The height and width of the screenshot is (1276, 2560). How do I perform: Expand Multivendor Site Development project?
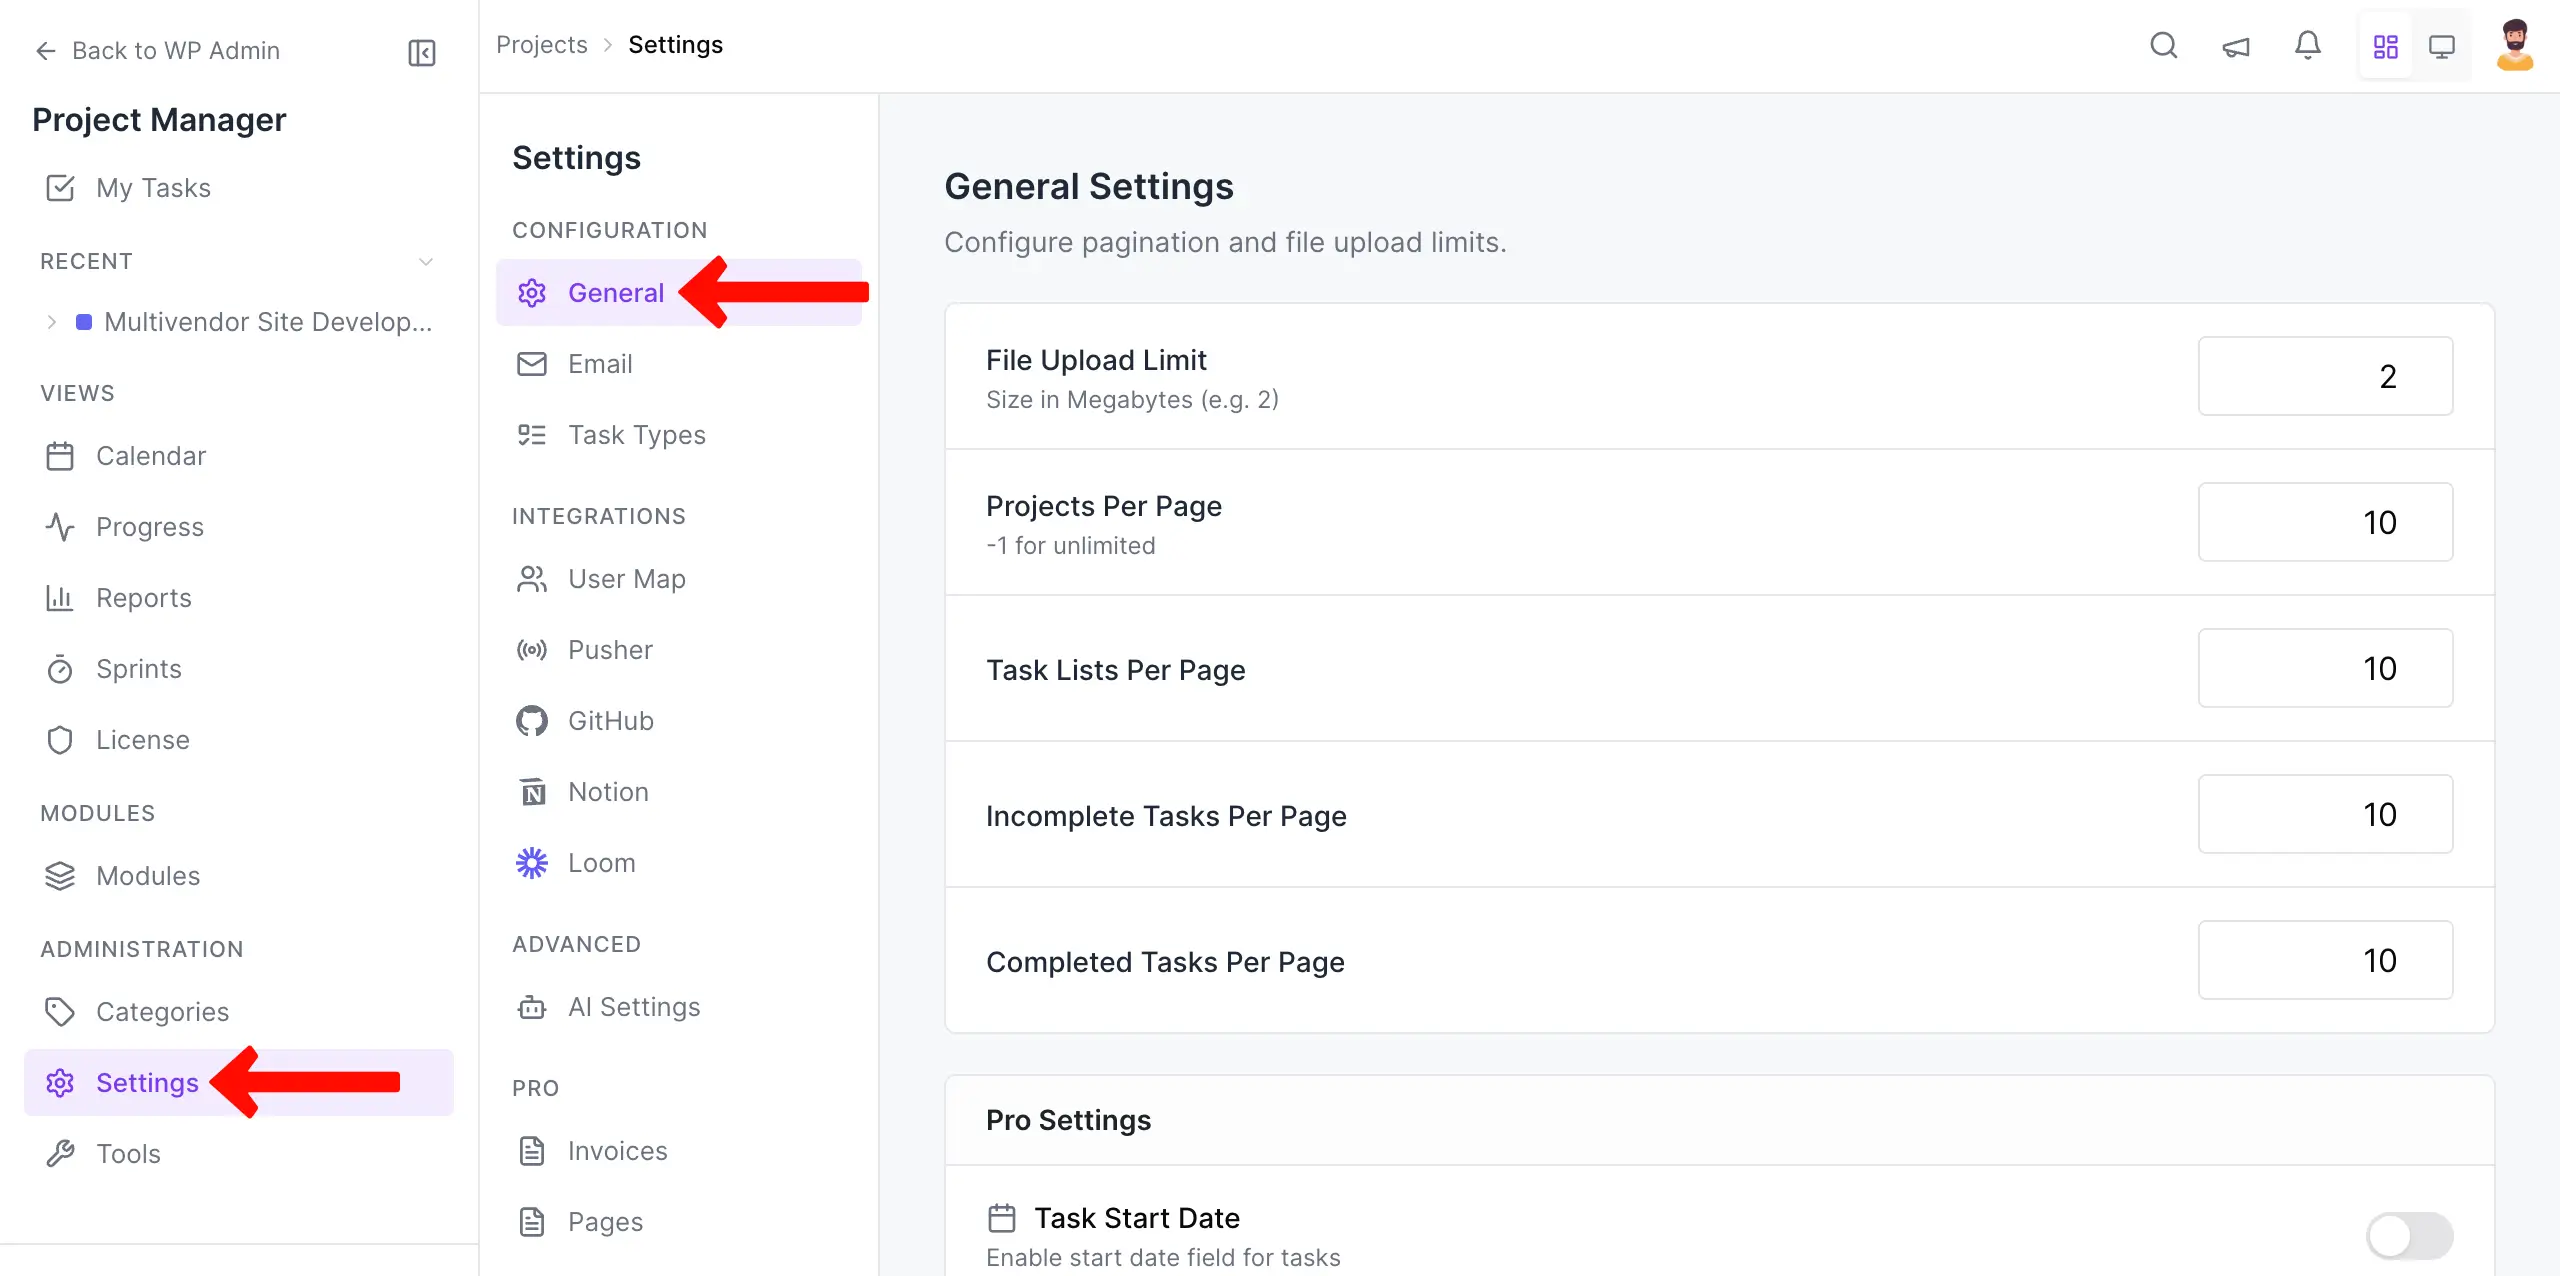[x=51, y=321]
